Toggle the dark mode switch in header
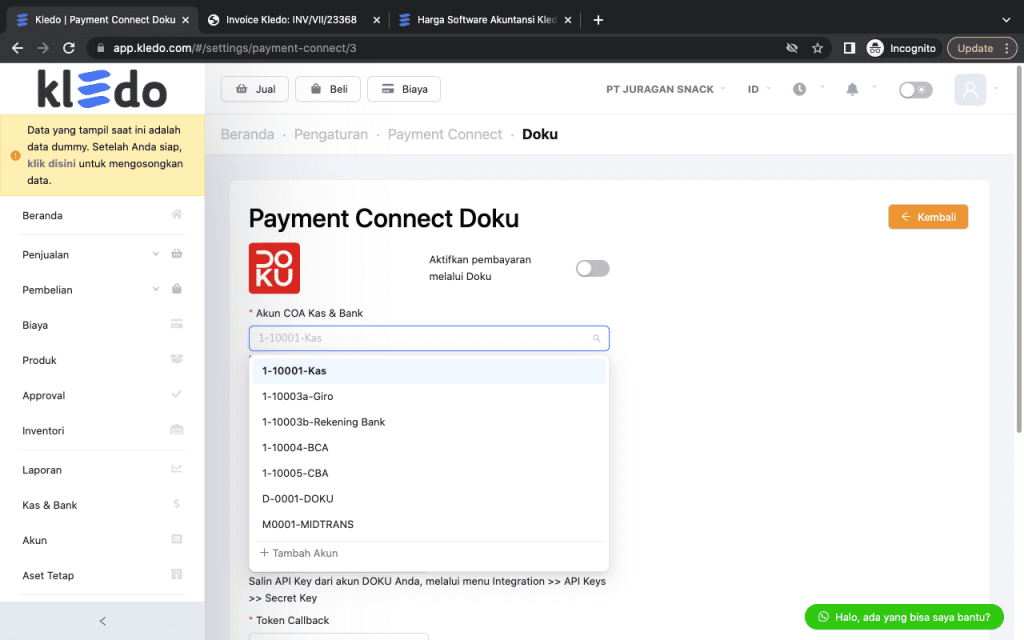Image resolution: width=1024 pixels, height=640 pixels. click(x=916, y=89)
